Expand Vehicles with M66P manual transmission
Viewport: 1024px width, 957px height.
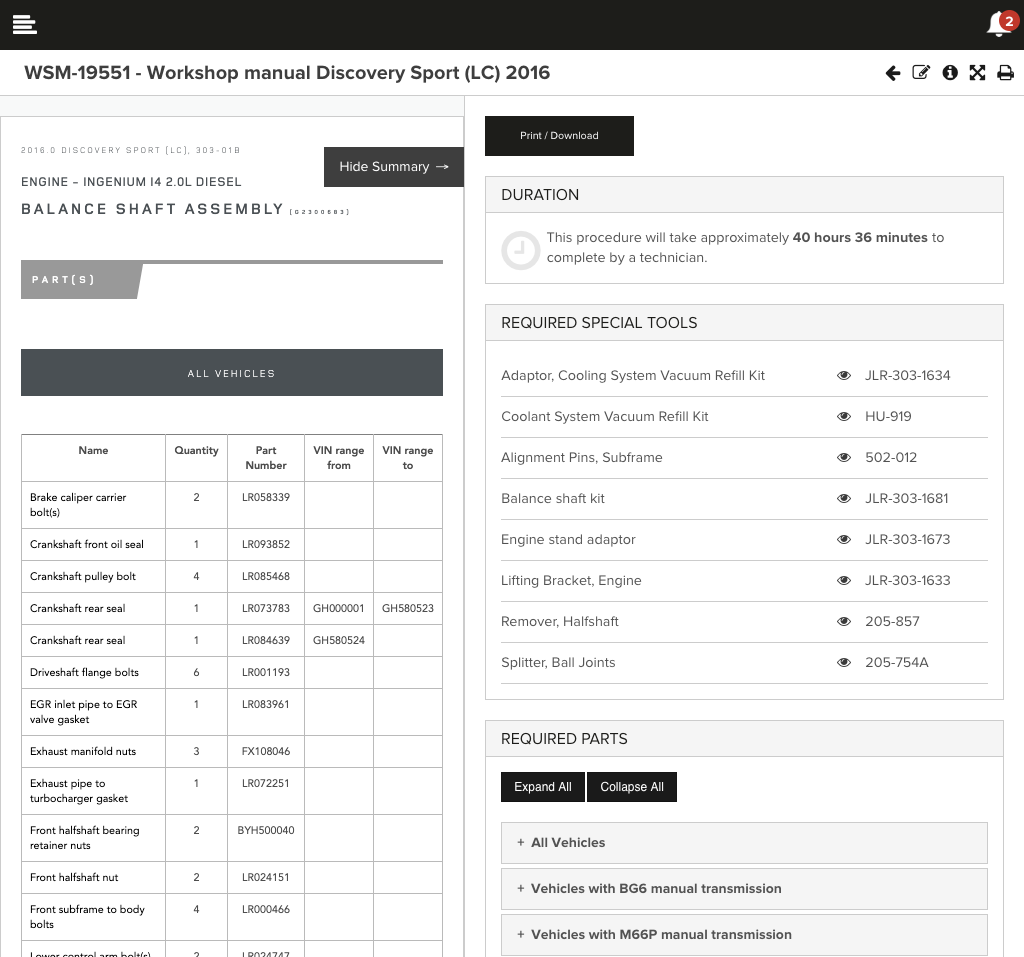(743, 934)
